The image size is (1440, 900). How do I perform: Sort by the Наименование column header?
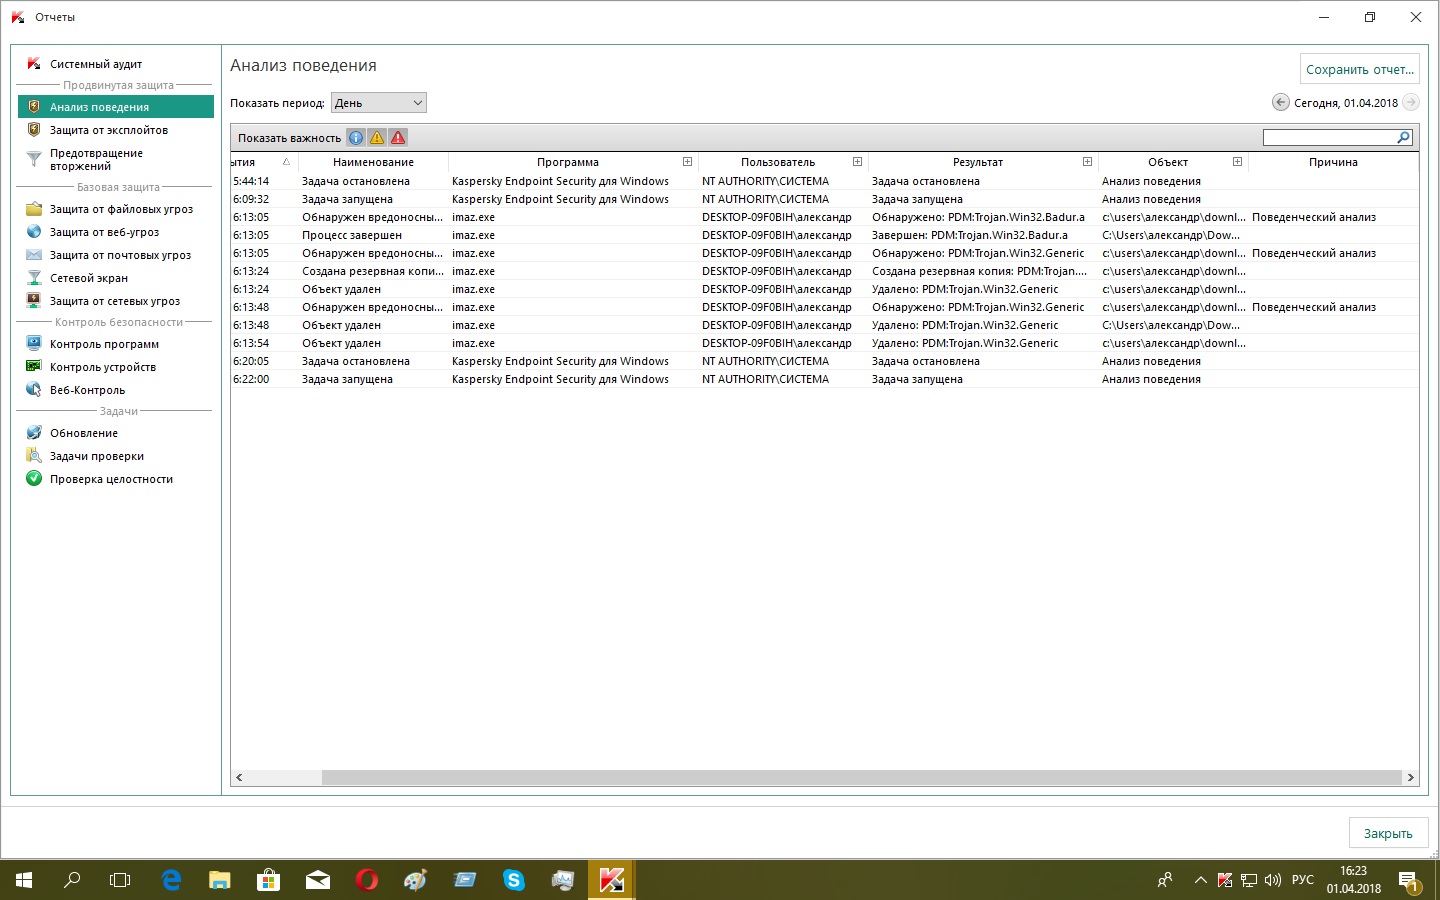coord(373,162)
